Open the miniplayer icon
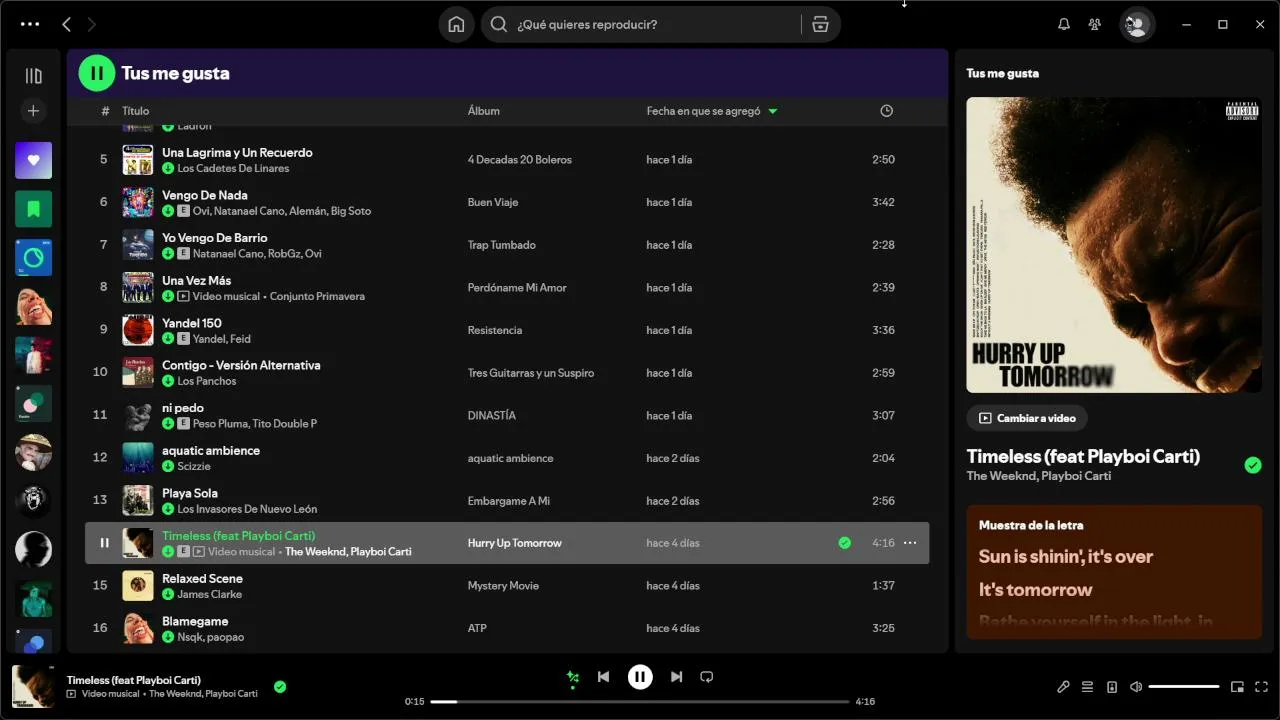The width and height of the screenshot is (1280, 720). pyautogui.click(x=1237, y=687)
